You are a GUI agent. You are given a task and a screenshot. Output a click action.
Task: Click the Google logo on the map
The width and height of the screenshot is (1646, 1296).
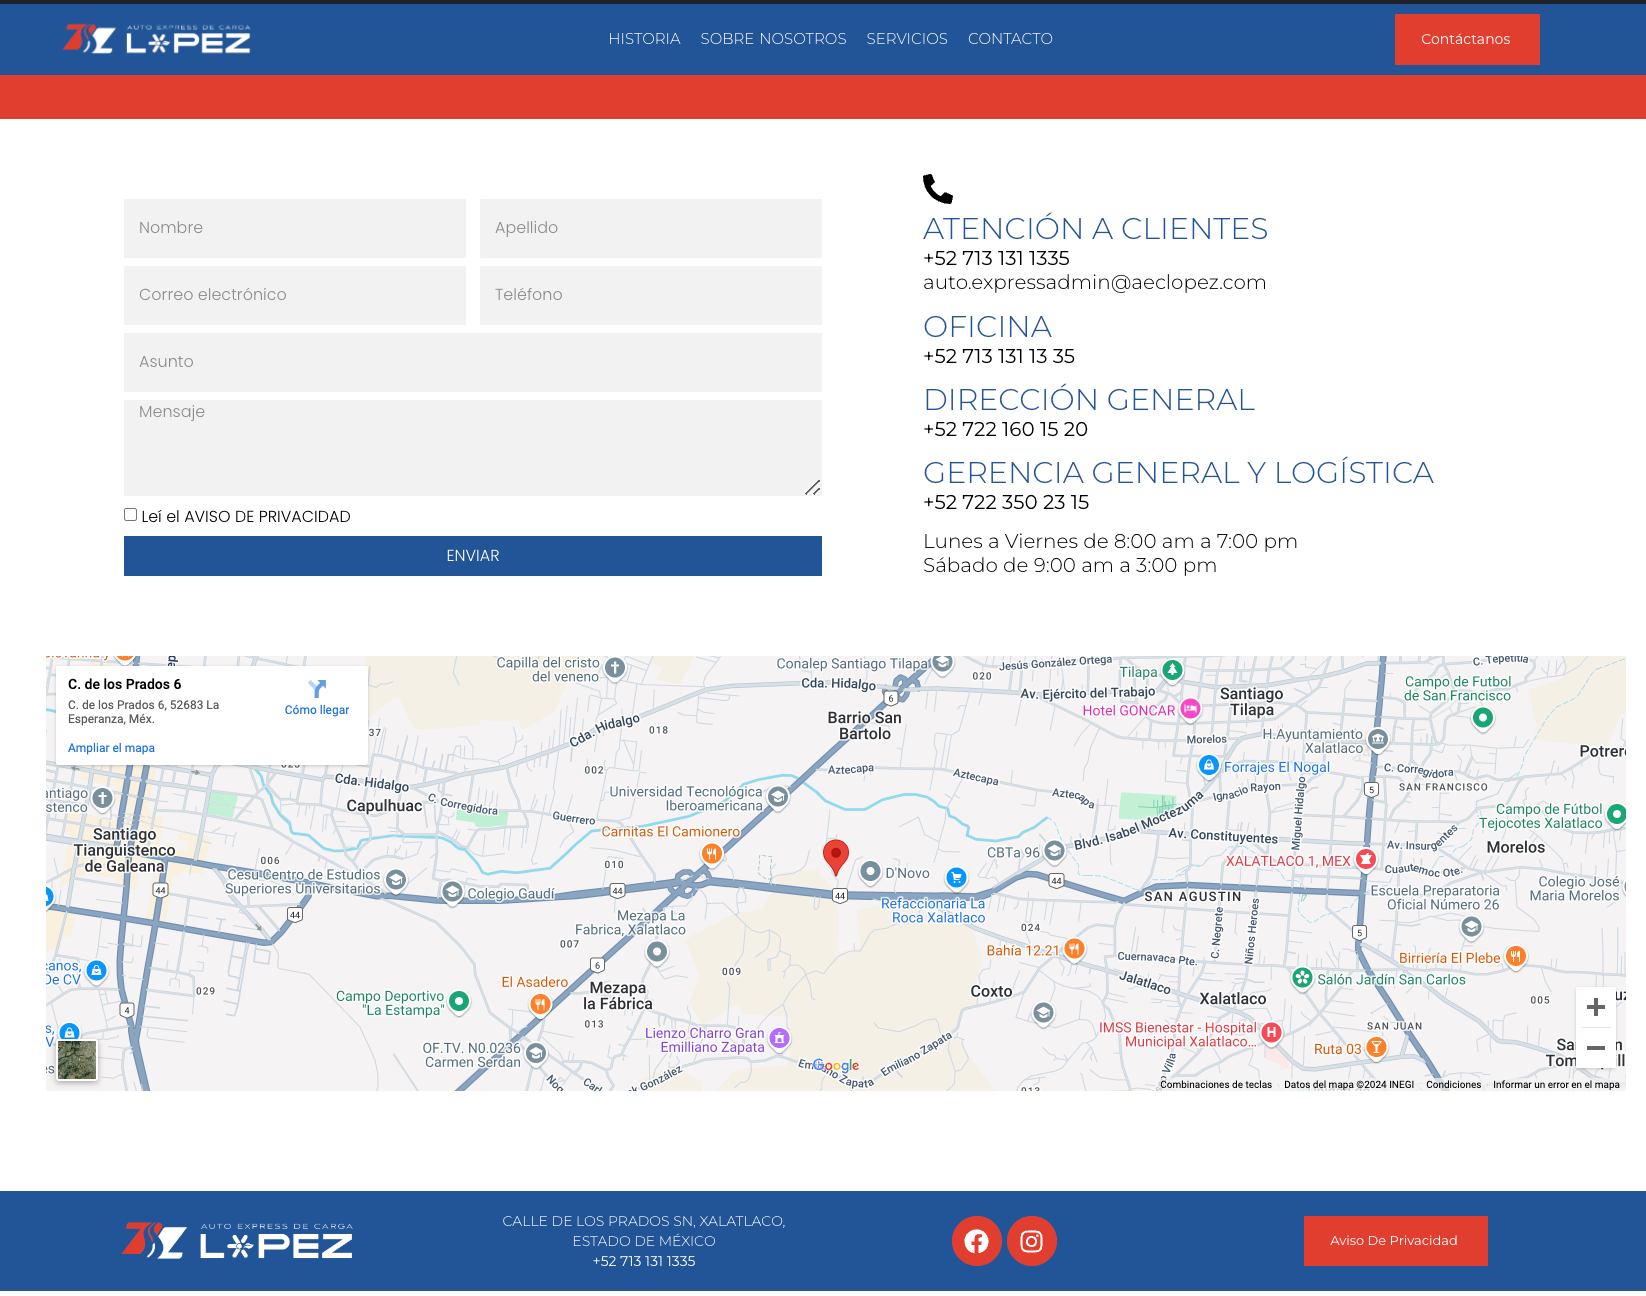click(x=836, y=1066)
